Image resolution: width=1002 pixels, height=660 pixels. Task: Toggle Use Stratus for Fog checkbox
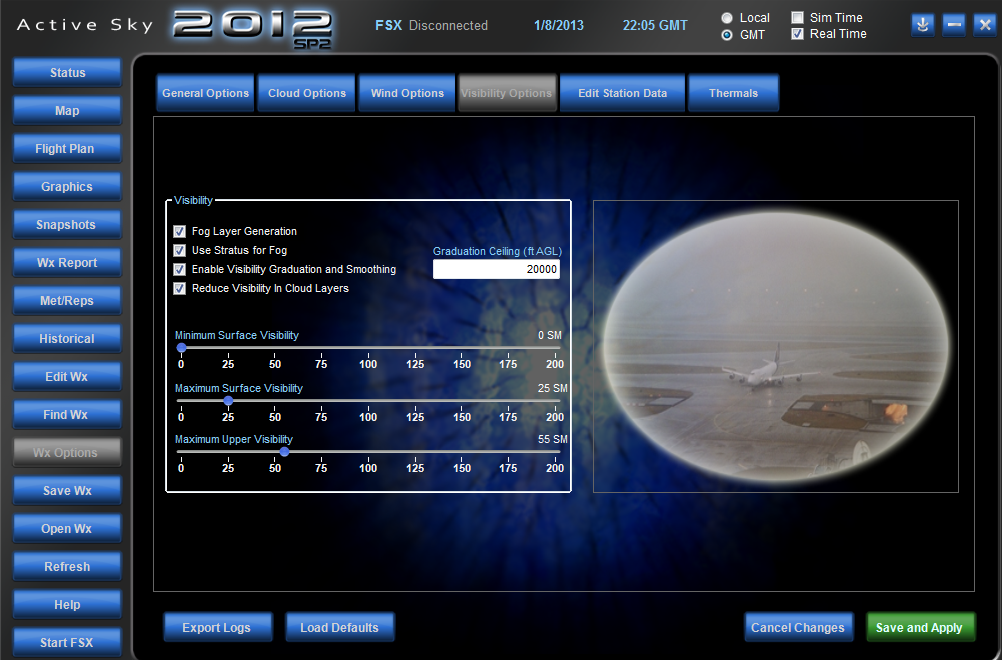click(180, 250)
